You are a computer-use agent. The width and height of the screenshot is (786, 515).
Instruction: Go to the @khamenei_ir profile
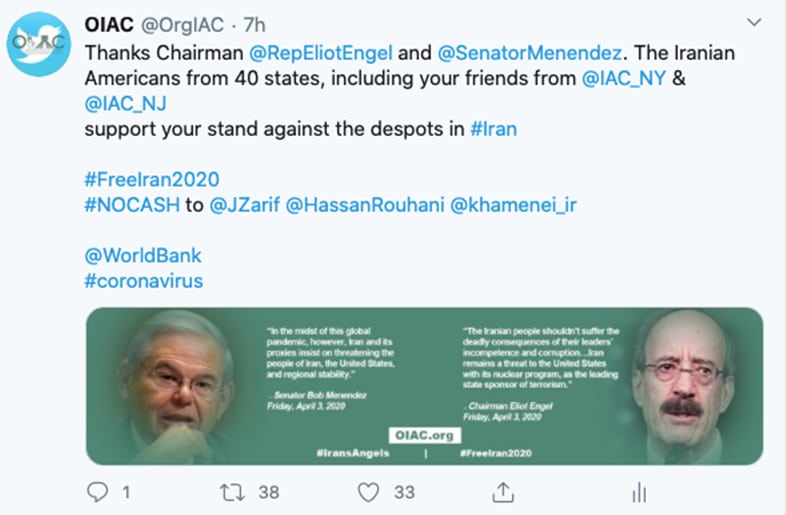pyautogui.click(x=514, y=205)
